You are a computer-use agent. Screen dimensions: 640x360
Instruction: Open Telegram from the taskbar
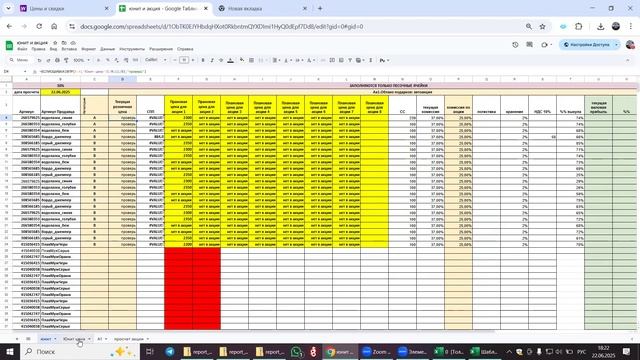point(170,351)
